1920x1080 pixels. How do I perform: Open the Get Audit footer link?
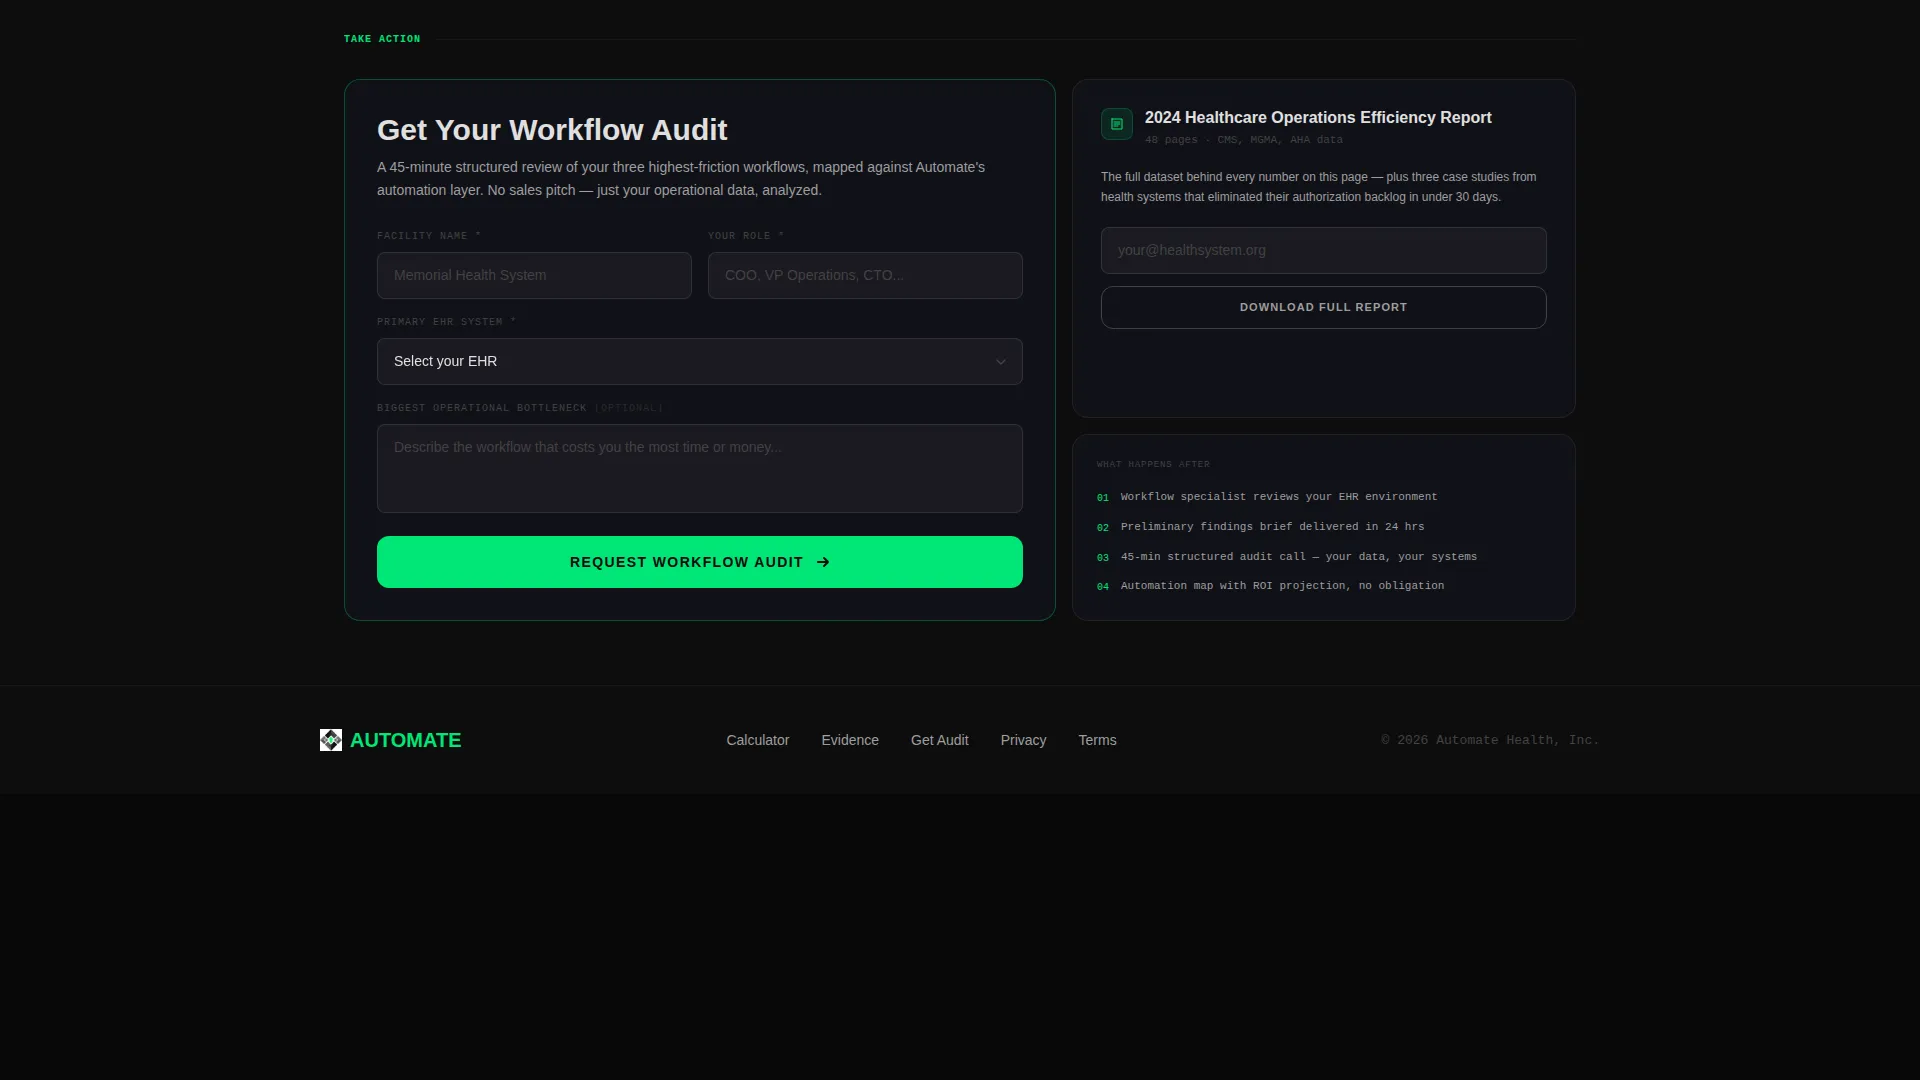[940, 740]
